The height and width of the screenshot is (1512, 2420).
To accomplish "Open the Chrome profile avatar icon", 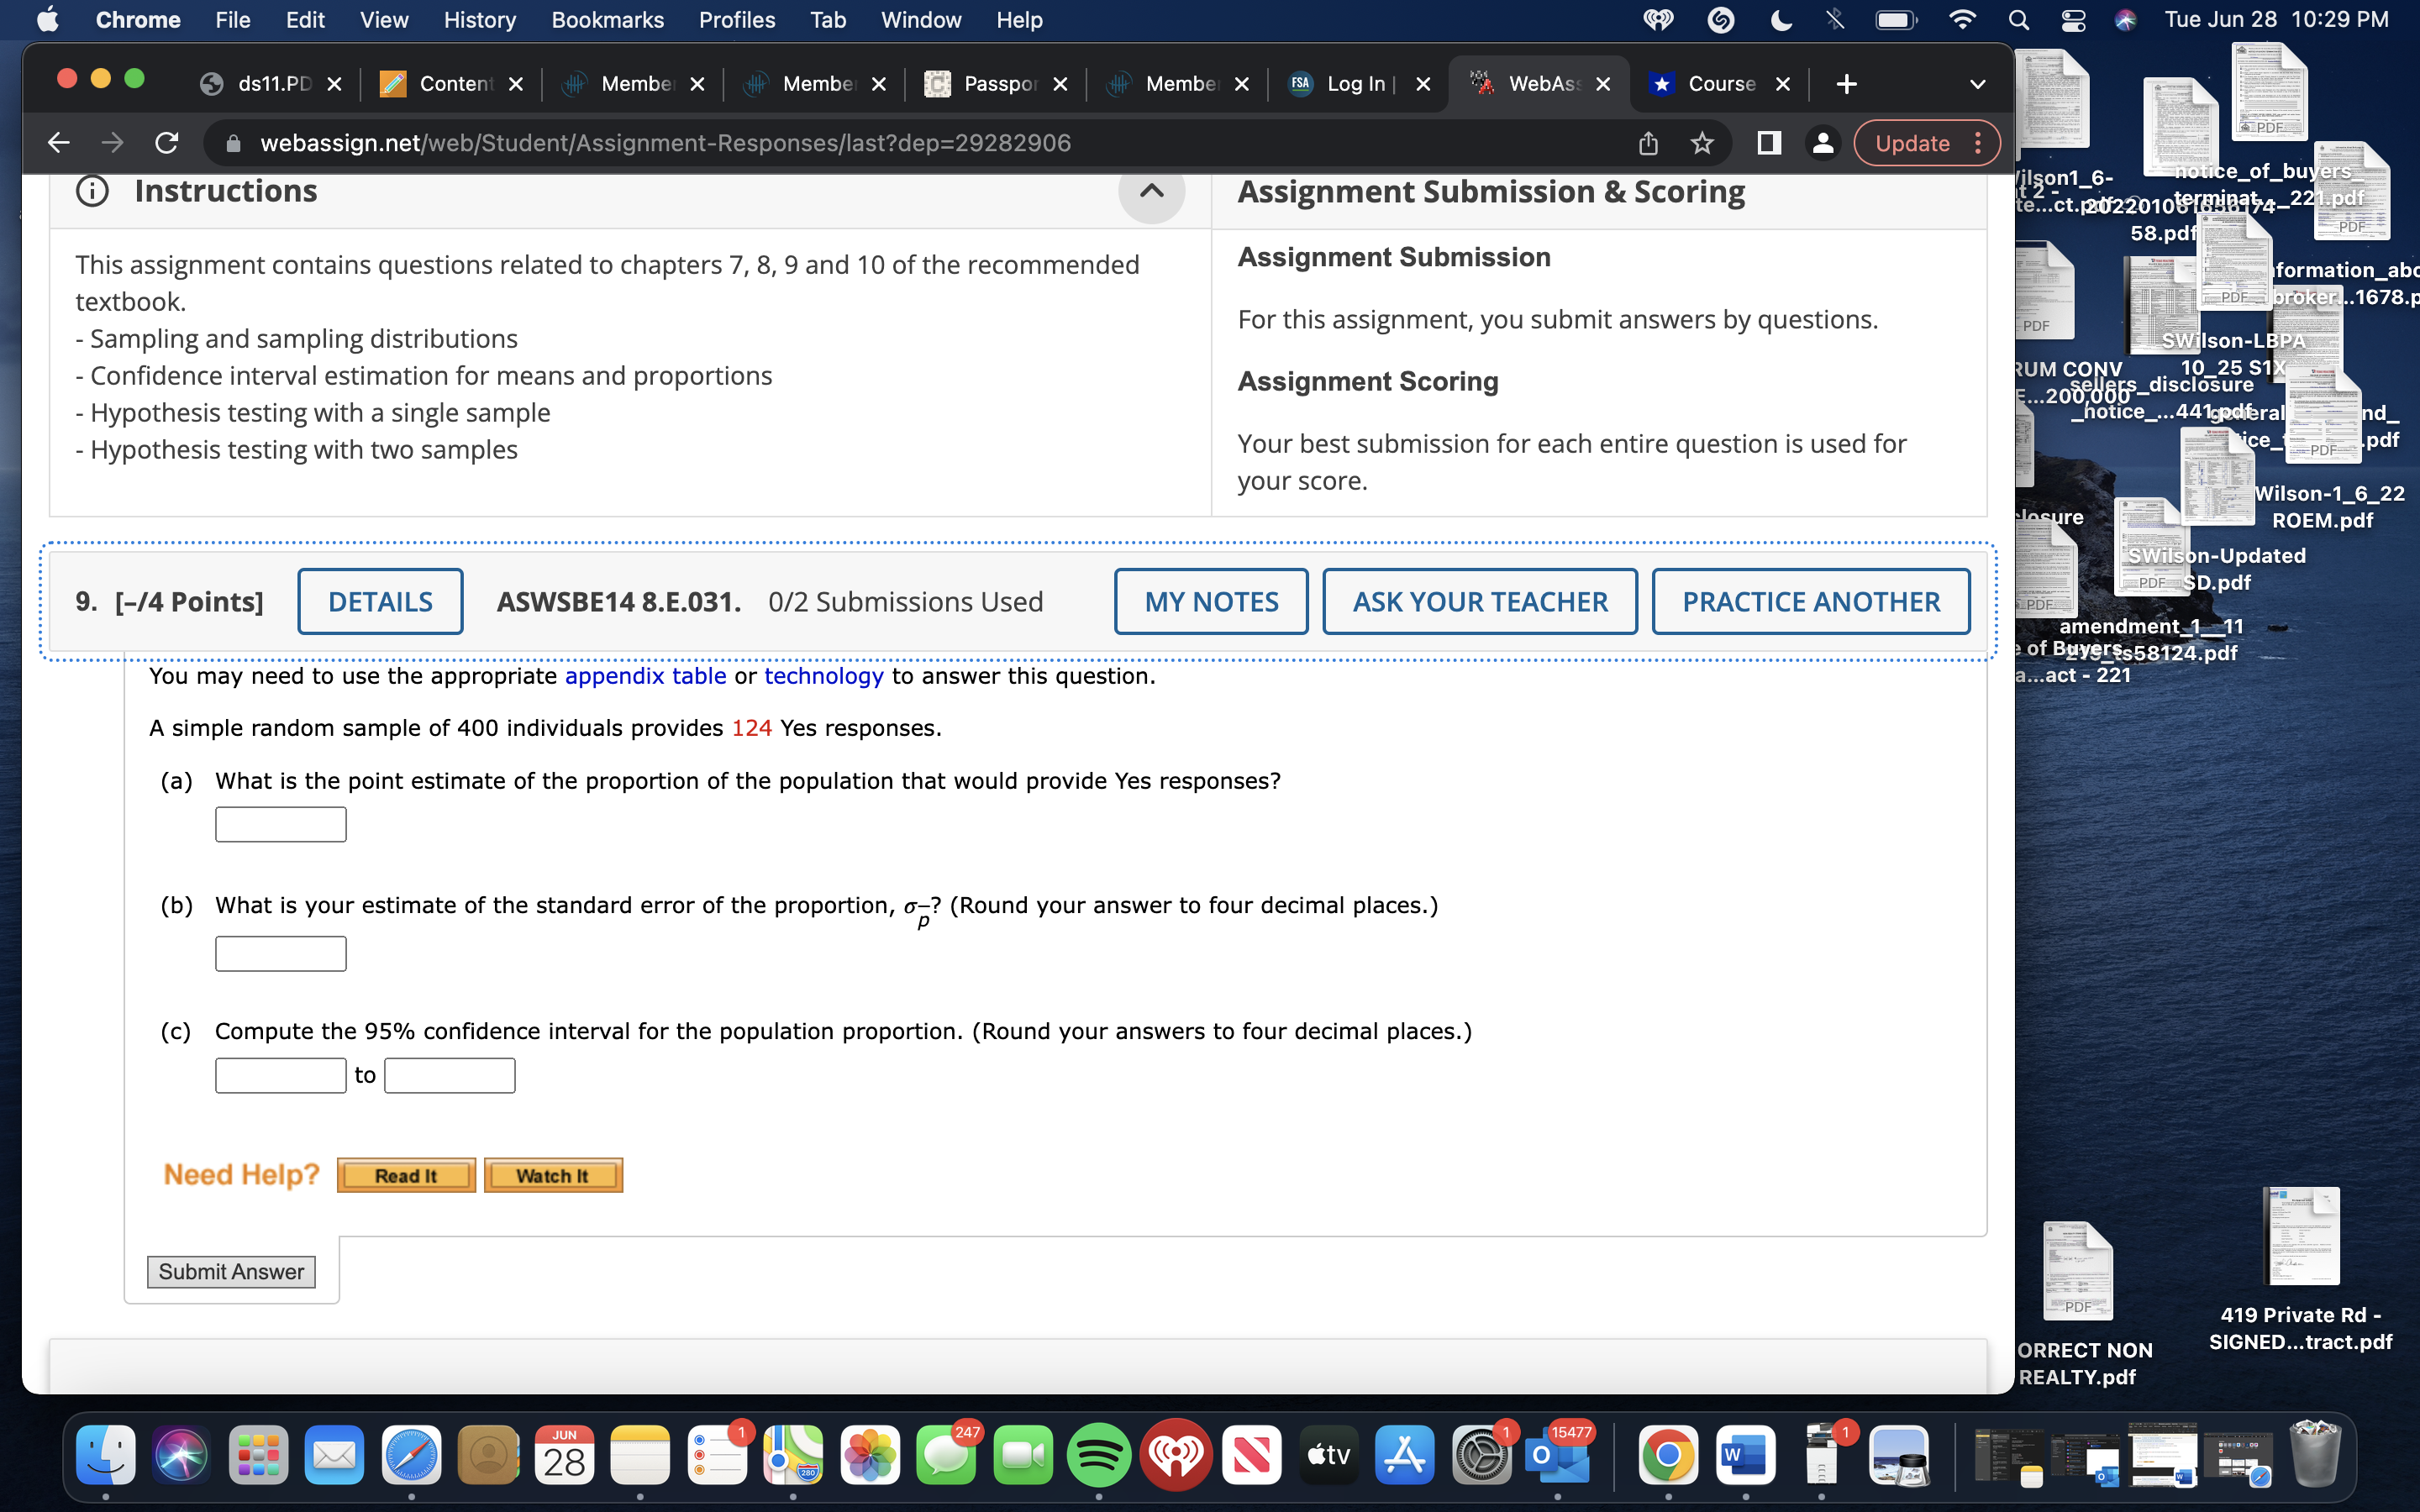I will [1822, 142].
